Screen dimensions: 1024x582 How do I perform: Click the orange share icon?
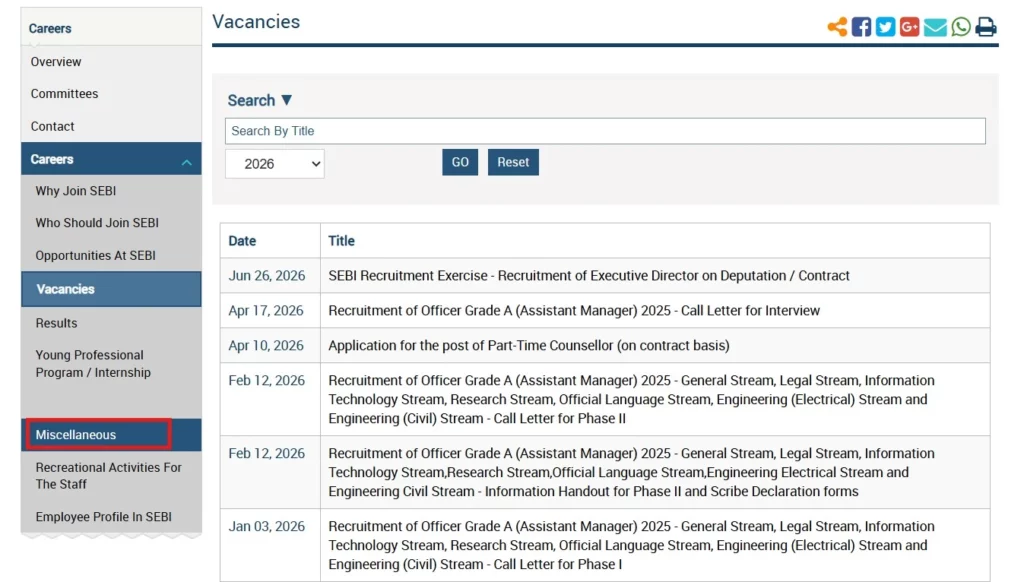tap(837, 27)
